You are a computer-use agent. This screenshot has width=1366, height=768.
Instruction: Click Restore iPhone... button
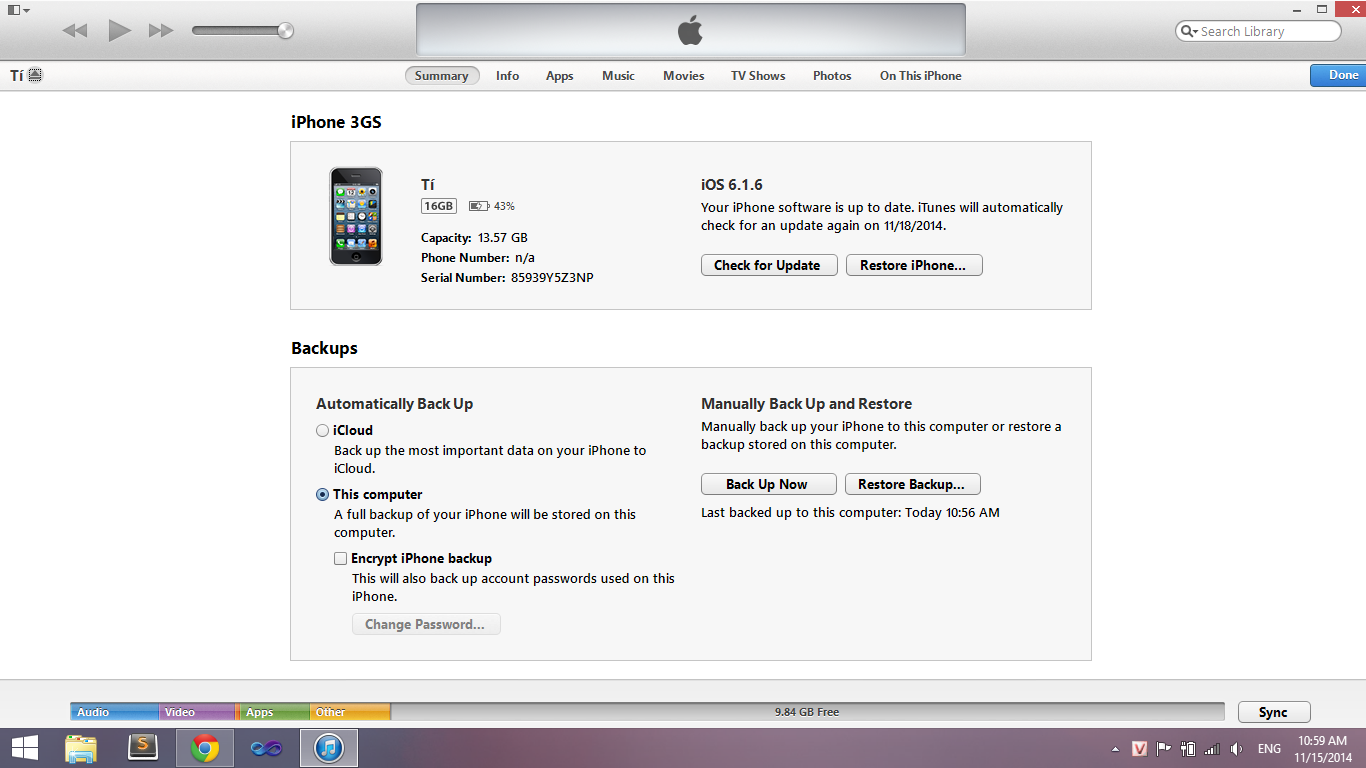[914, 265]
